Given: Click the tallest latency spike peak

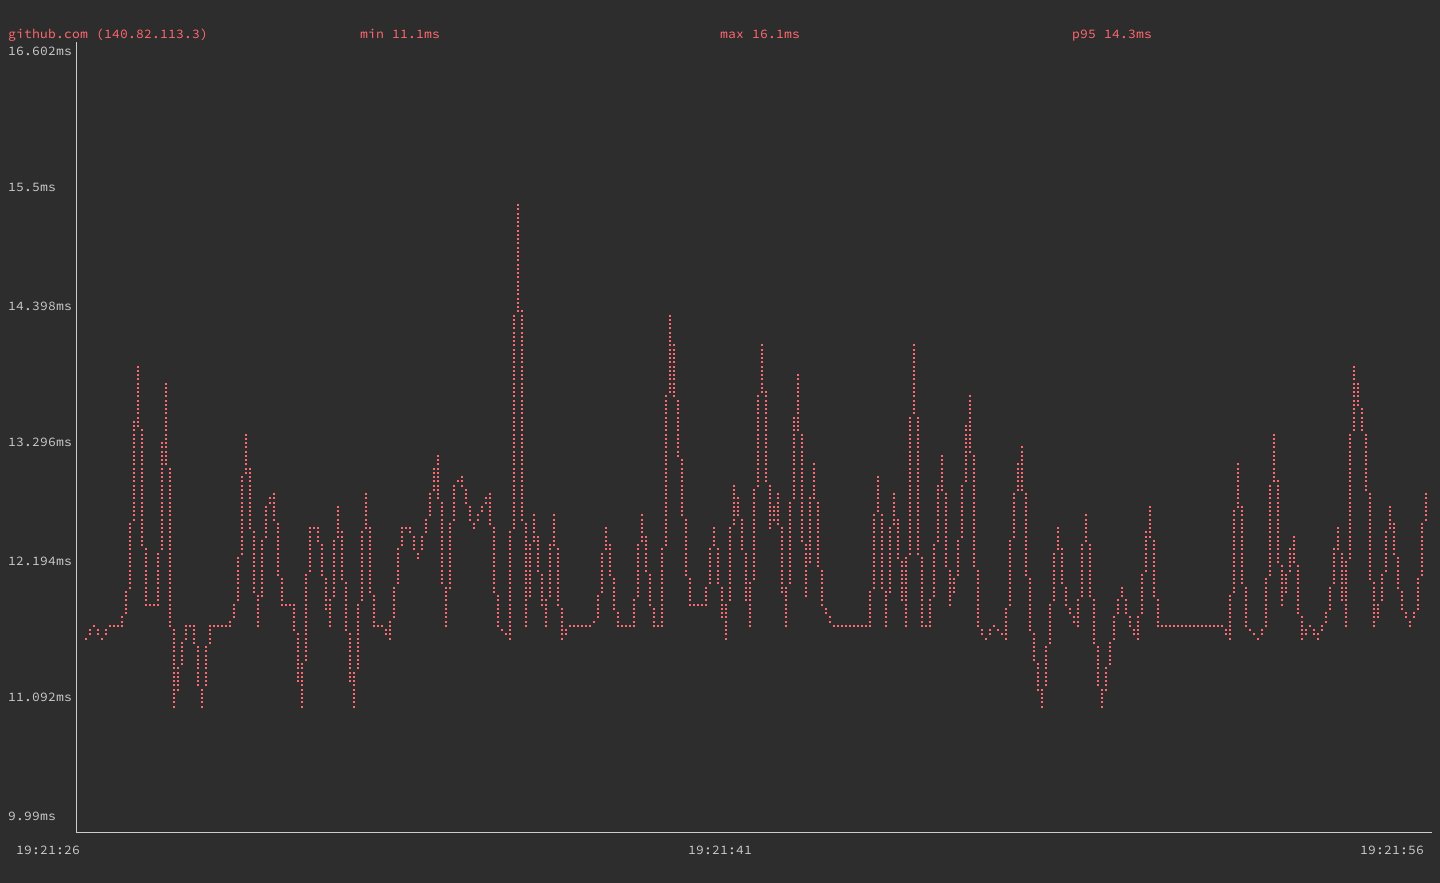Looking at the screenshot, I should [x=518, y=205].
